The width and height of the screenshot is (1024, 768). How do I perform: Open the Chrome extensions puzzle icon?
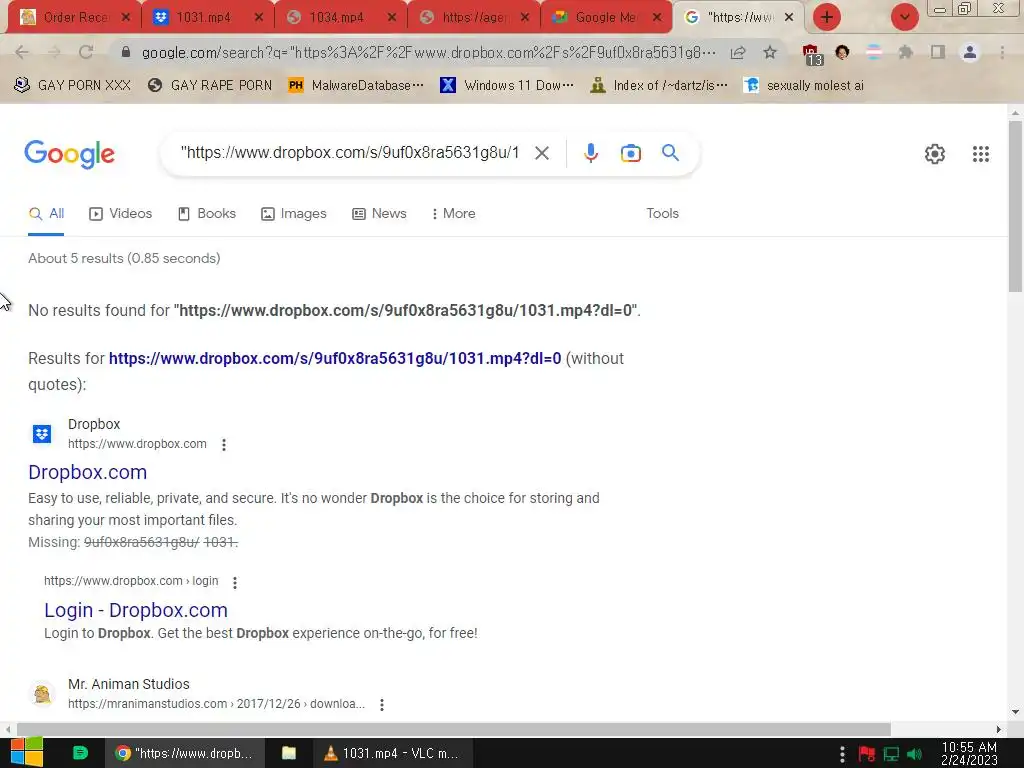(x=905, y=52)
